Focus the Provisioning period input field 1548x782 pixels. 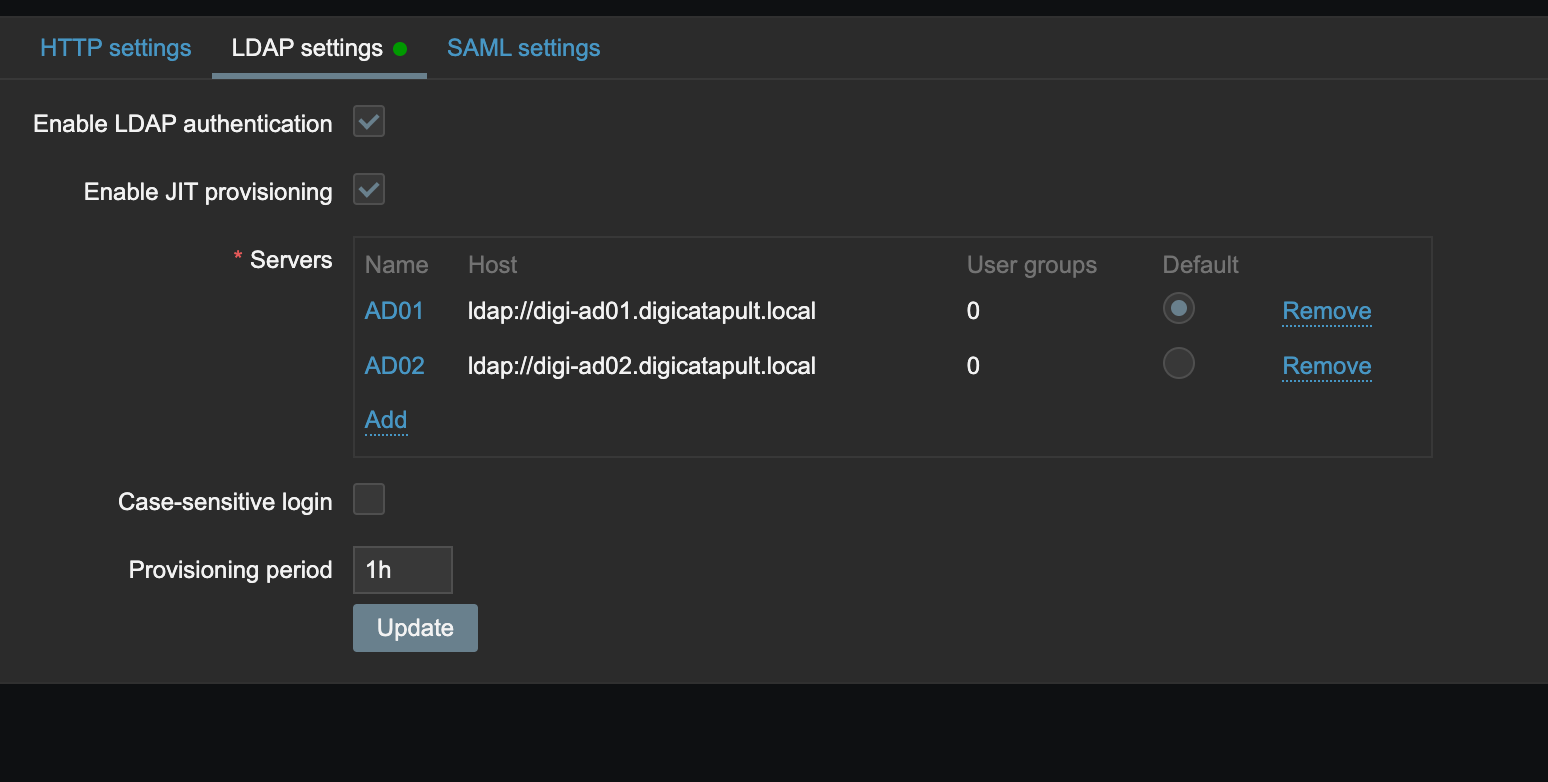pos(402,570)
